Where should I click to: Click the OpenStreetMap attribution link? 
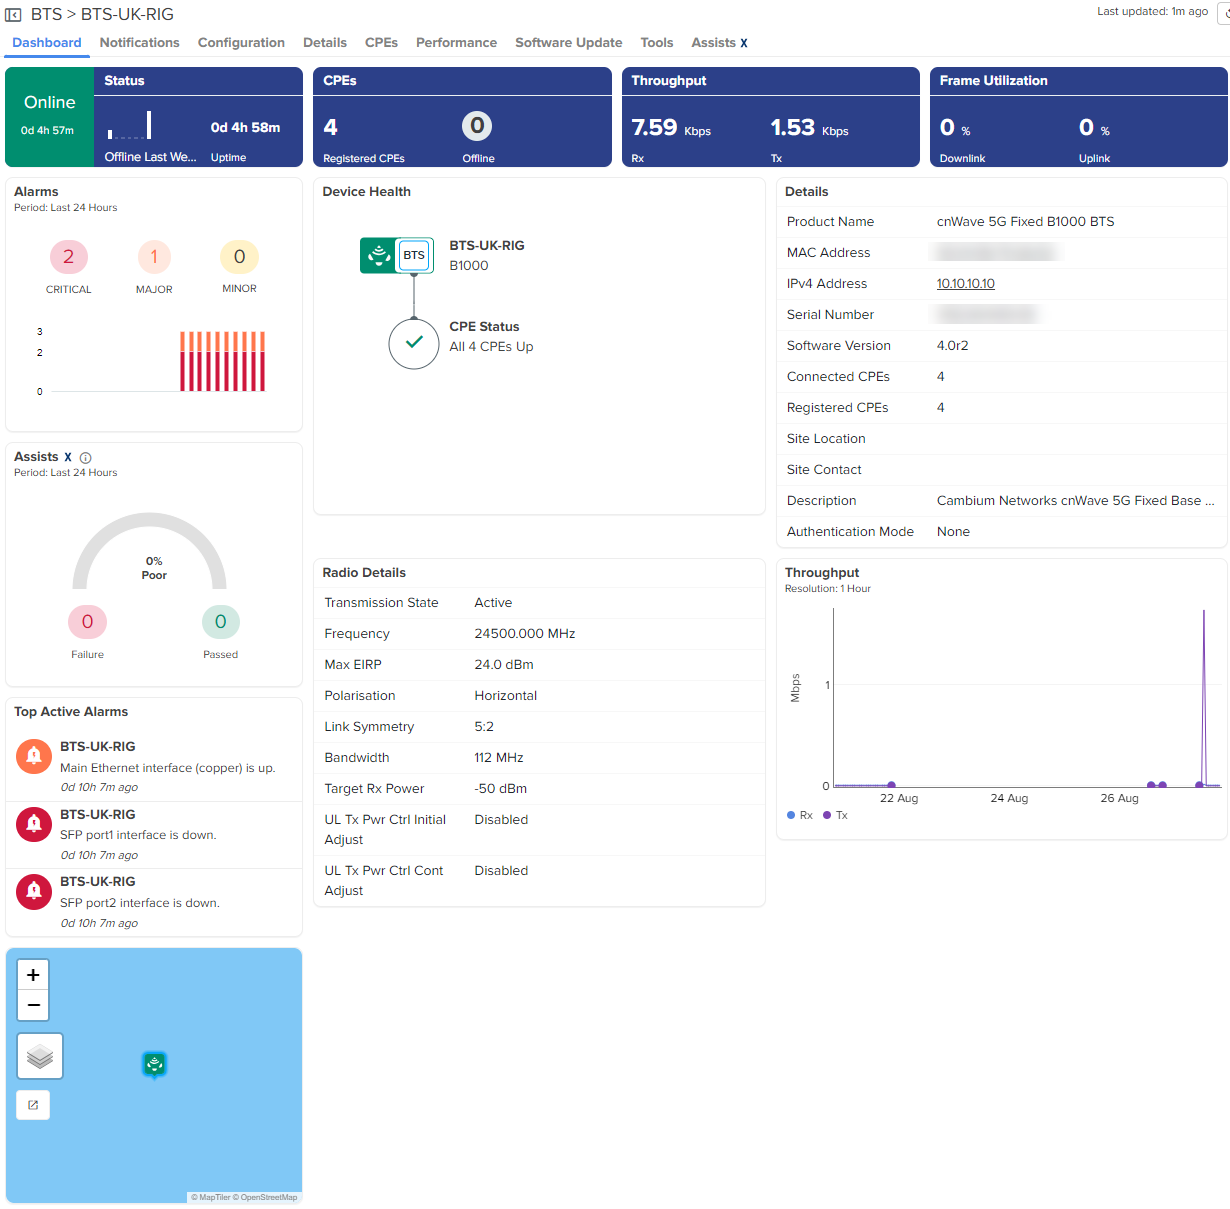(266, 1197)
